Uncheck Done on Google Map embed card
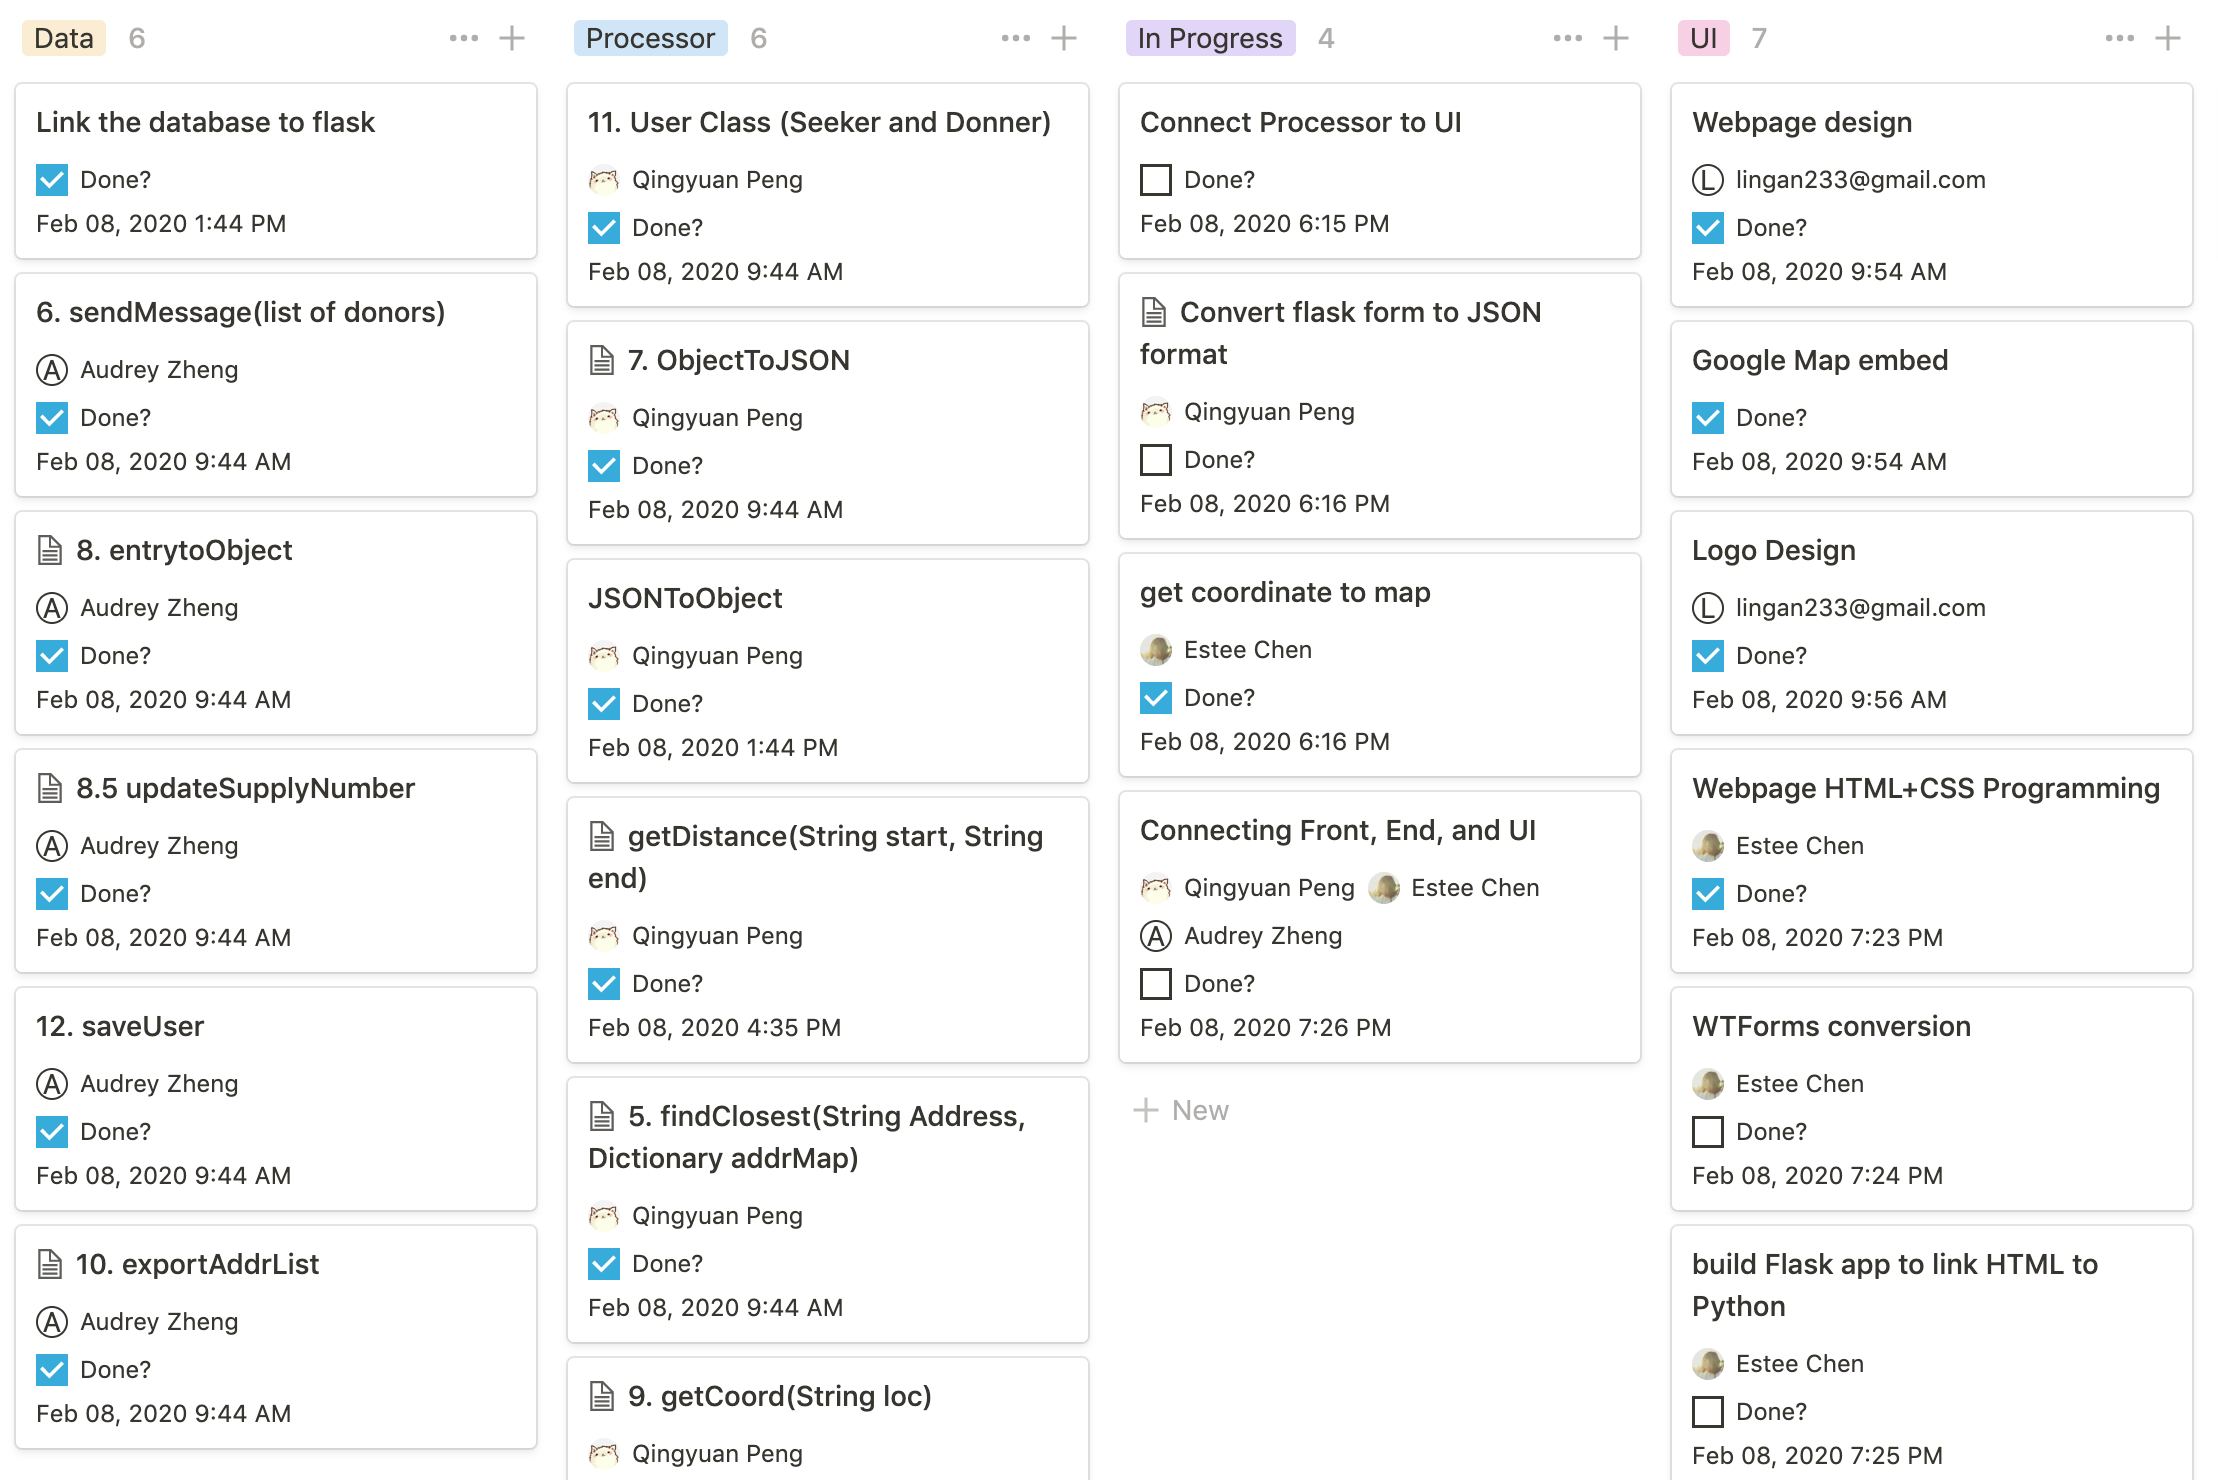Viewport: 2218px width, 1480px height. pos(1708,418)
